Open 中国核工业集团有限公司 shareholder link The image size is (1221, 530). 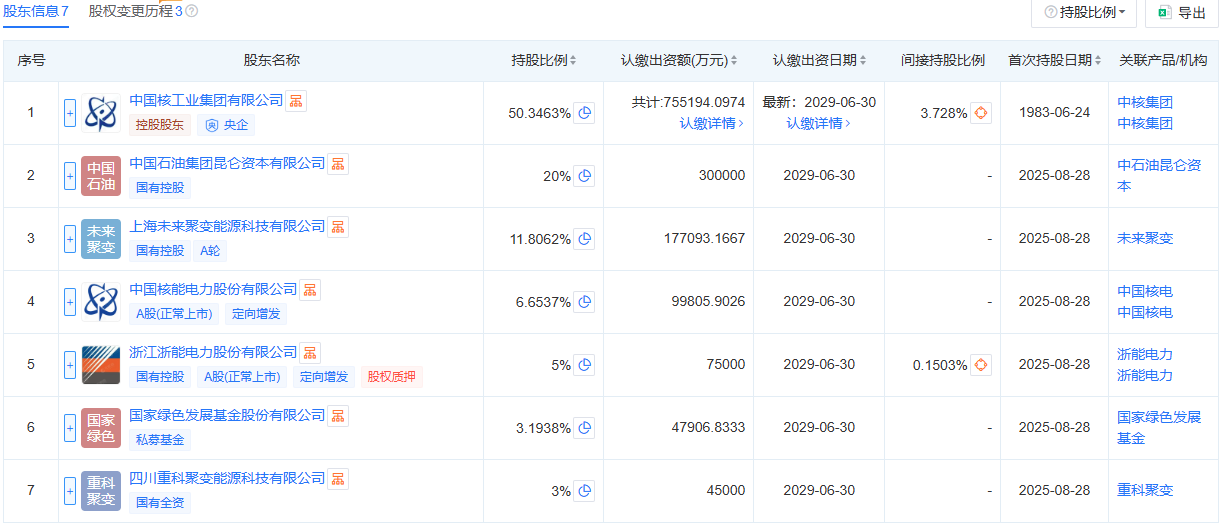point(206,100)
